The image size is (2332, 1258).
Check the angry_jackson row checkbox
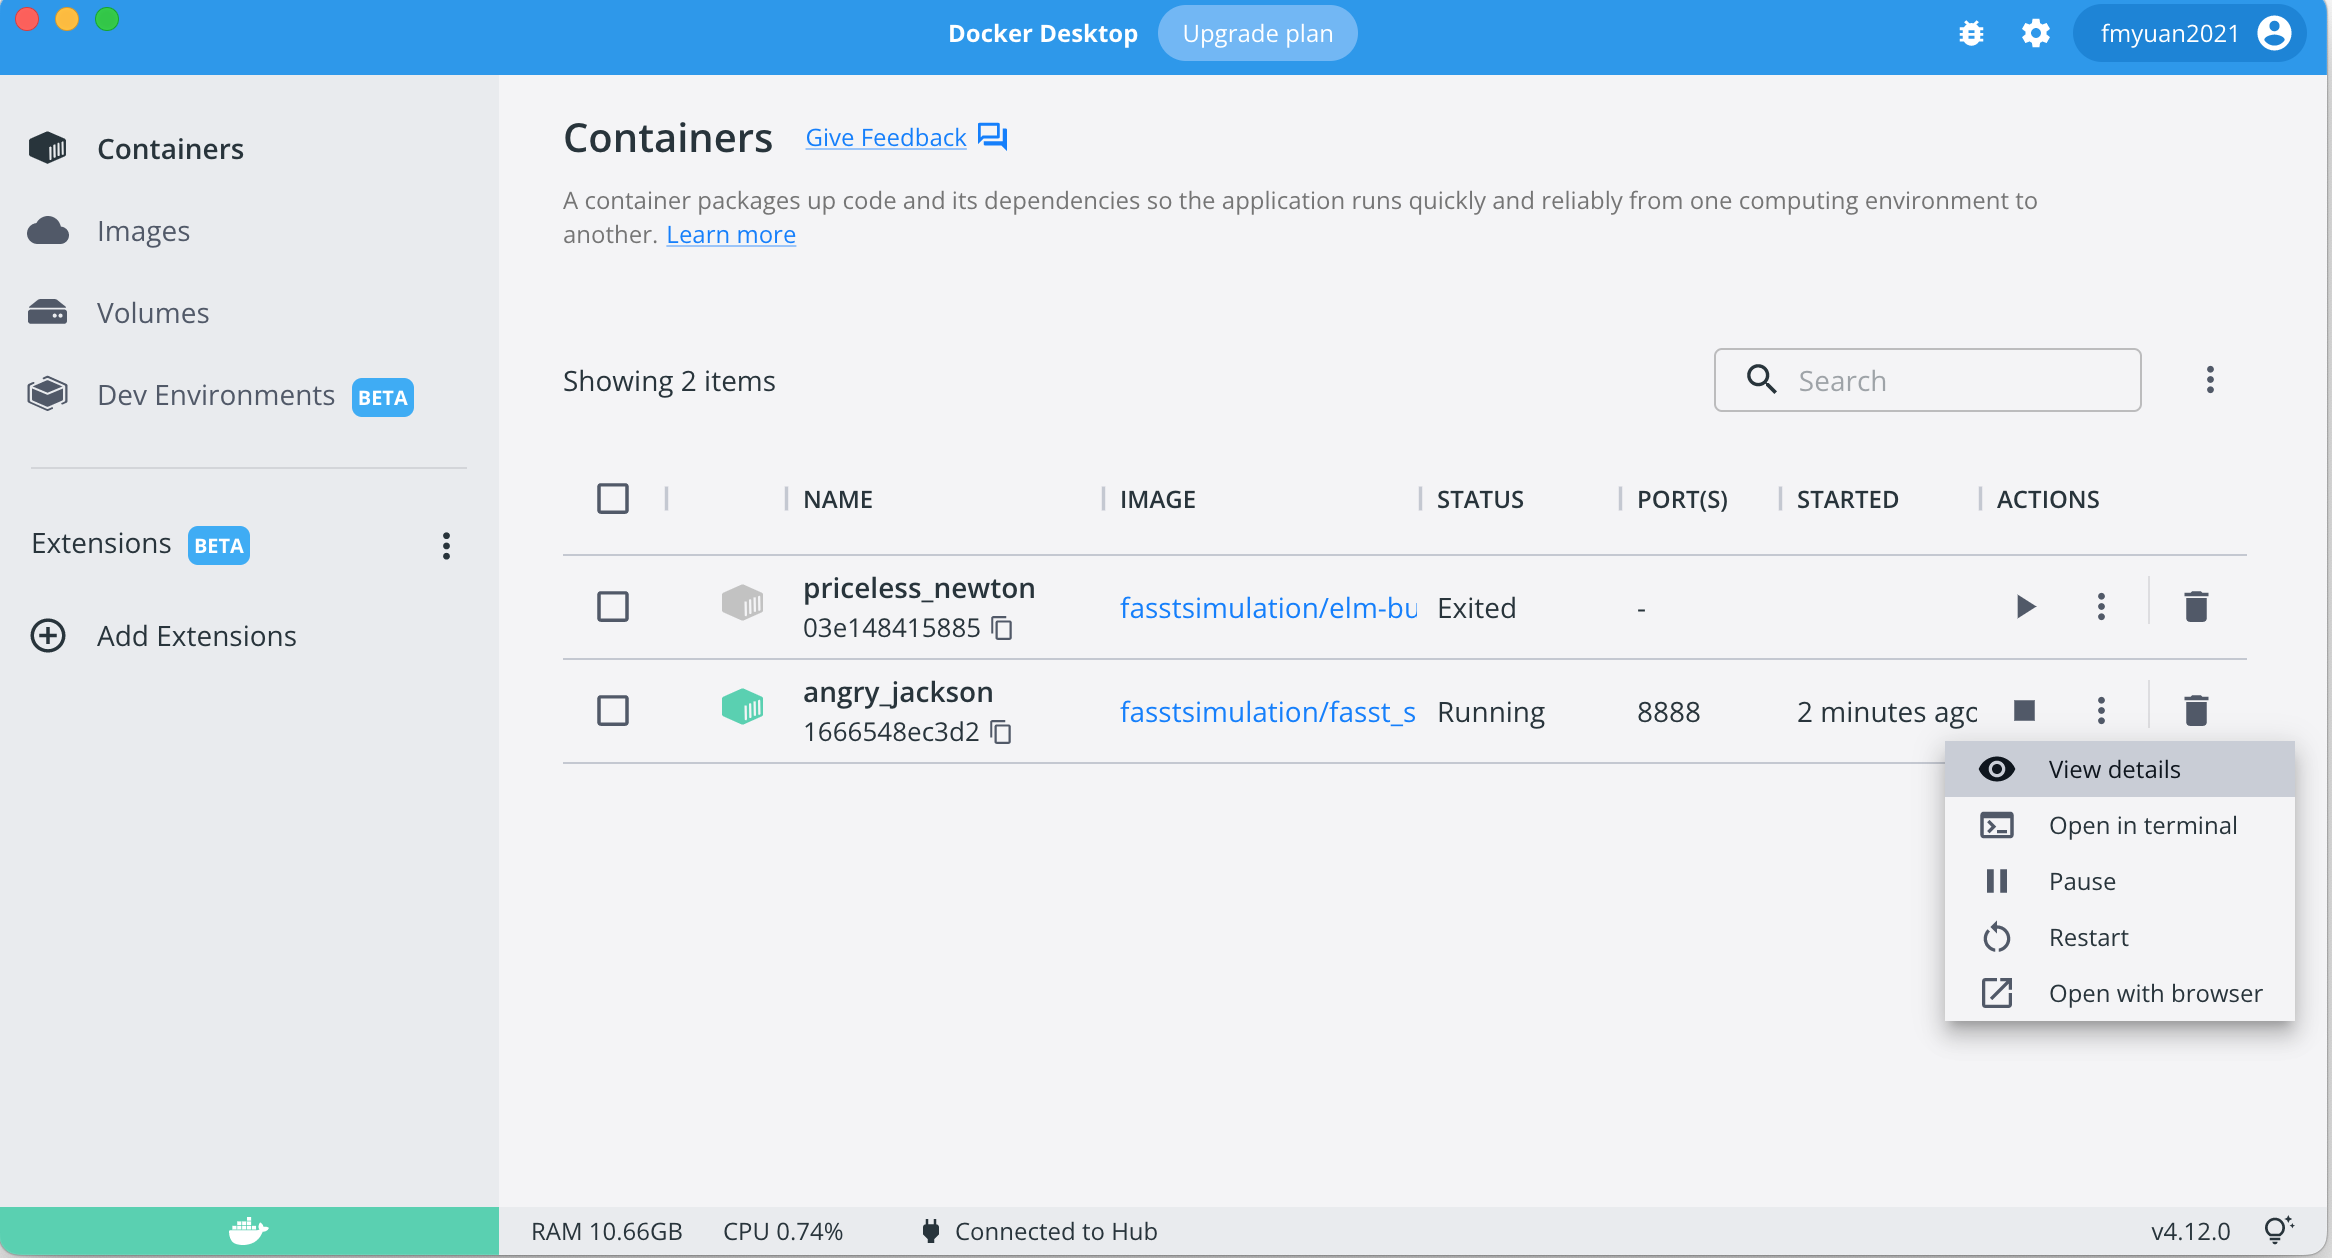click(x=613, y=711)
